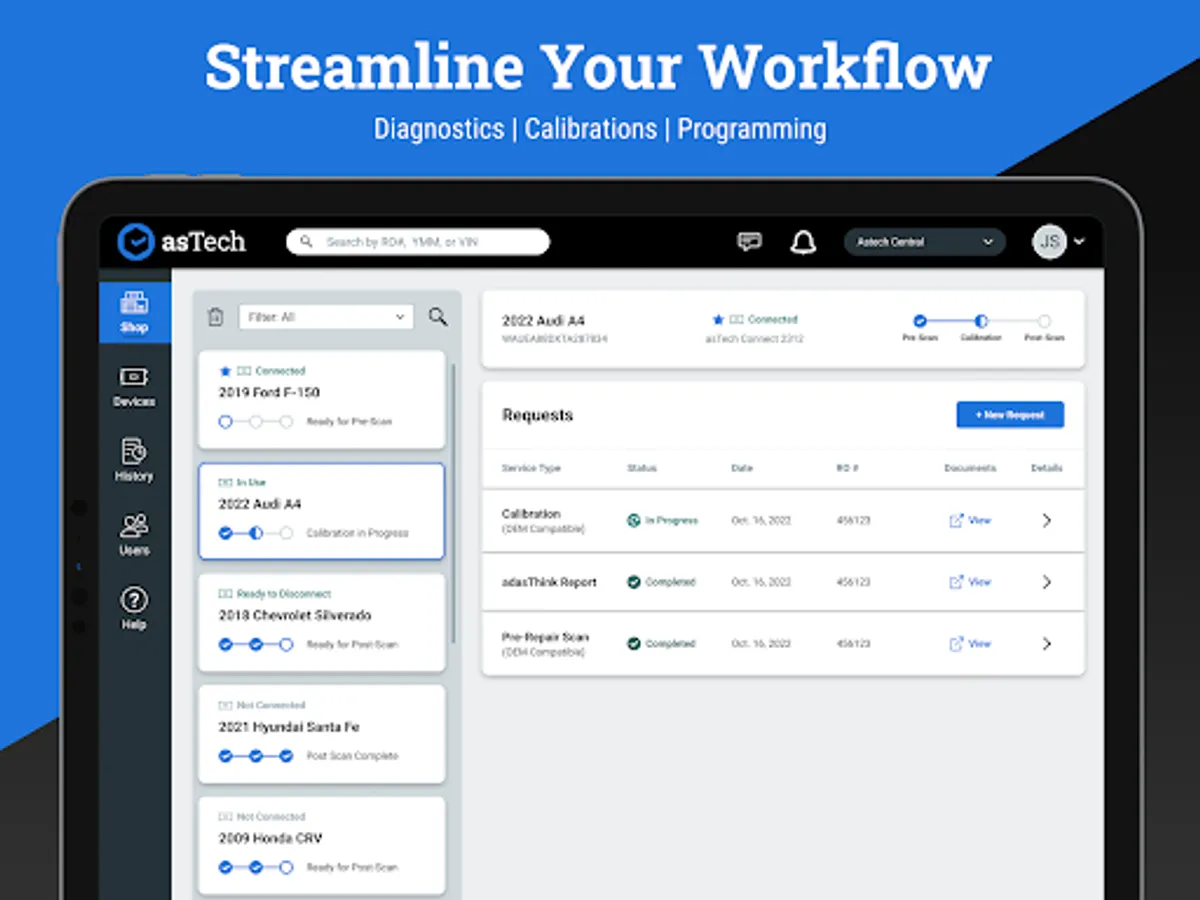
Task: Click the + New Request button
Action: [1010, 415]
